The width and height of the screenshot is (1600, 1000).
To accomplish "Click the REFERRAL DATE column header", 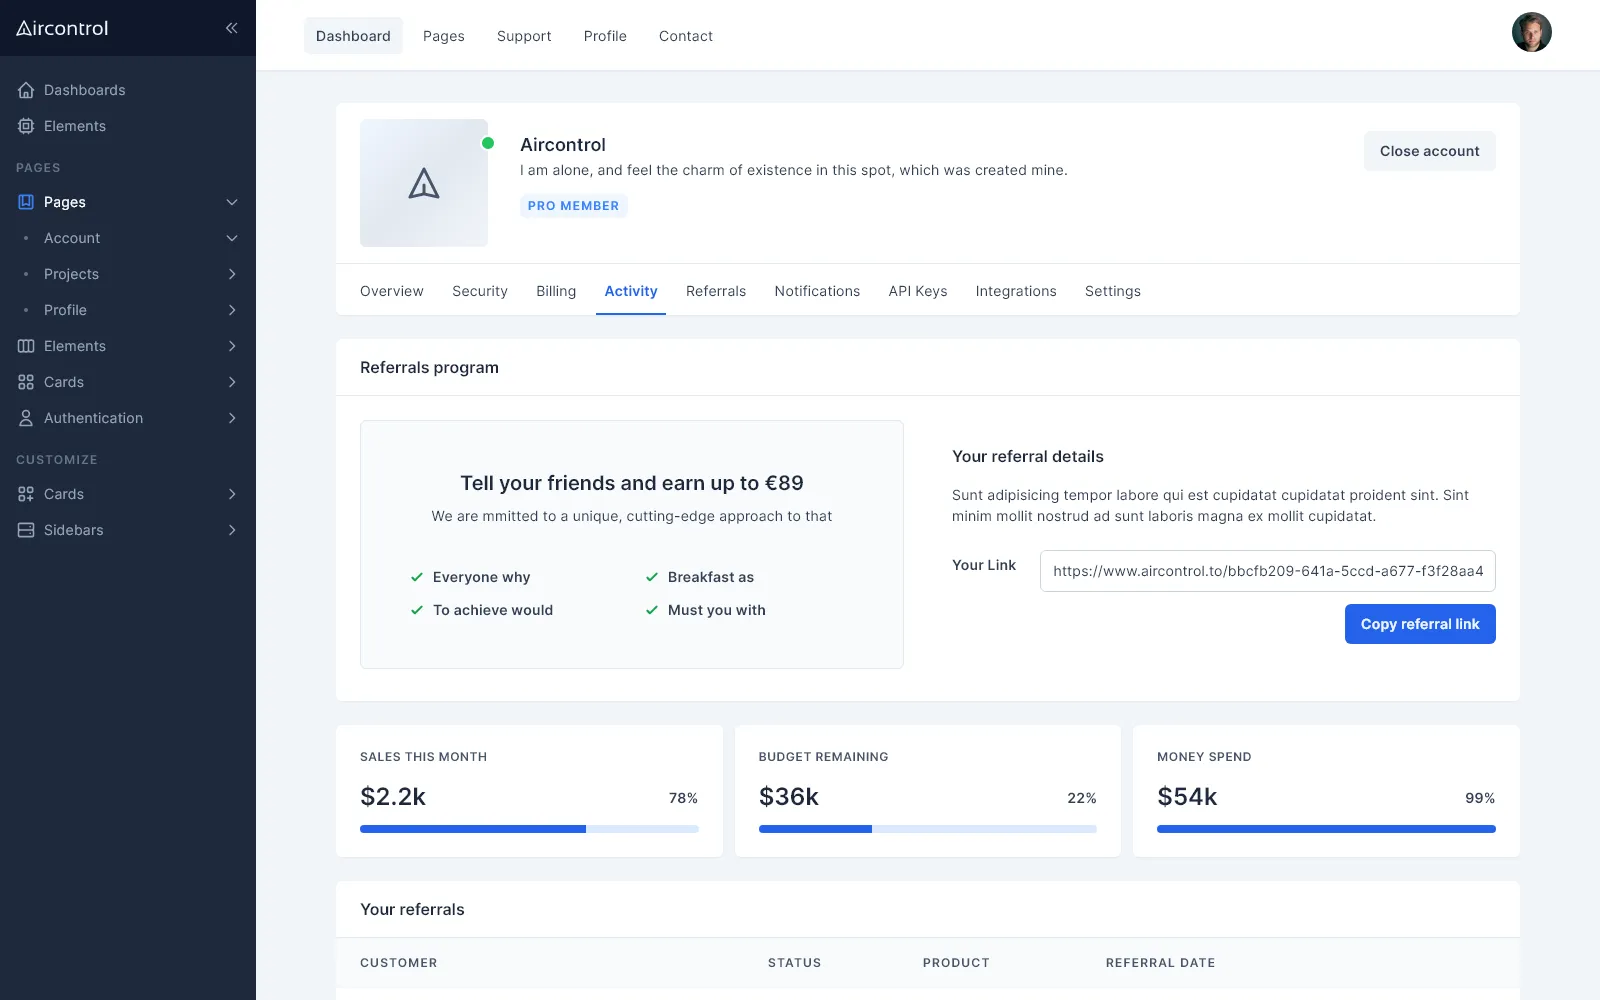I will tap(1161, 963).
